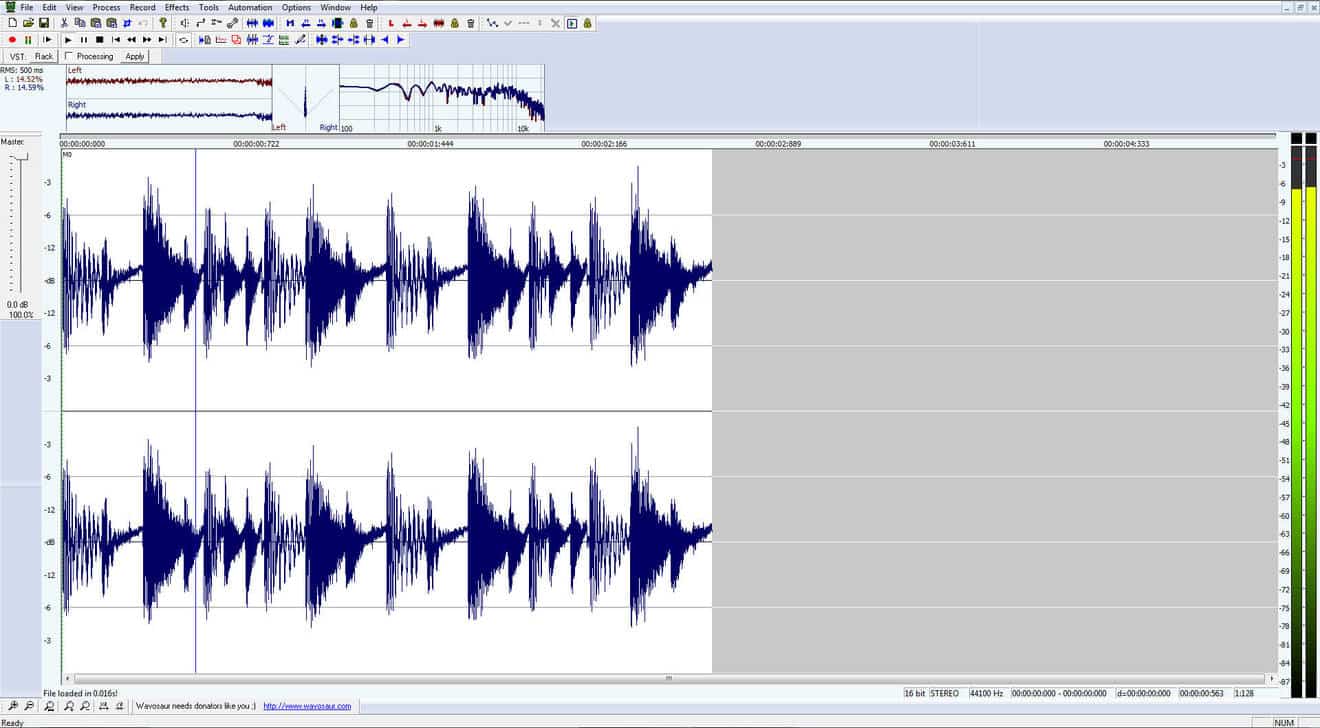Click the Save floppy disk icon
The image size is (1320, 728).
click(x=44, y=23)
